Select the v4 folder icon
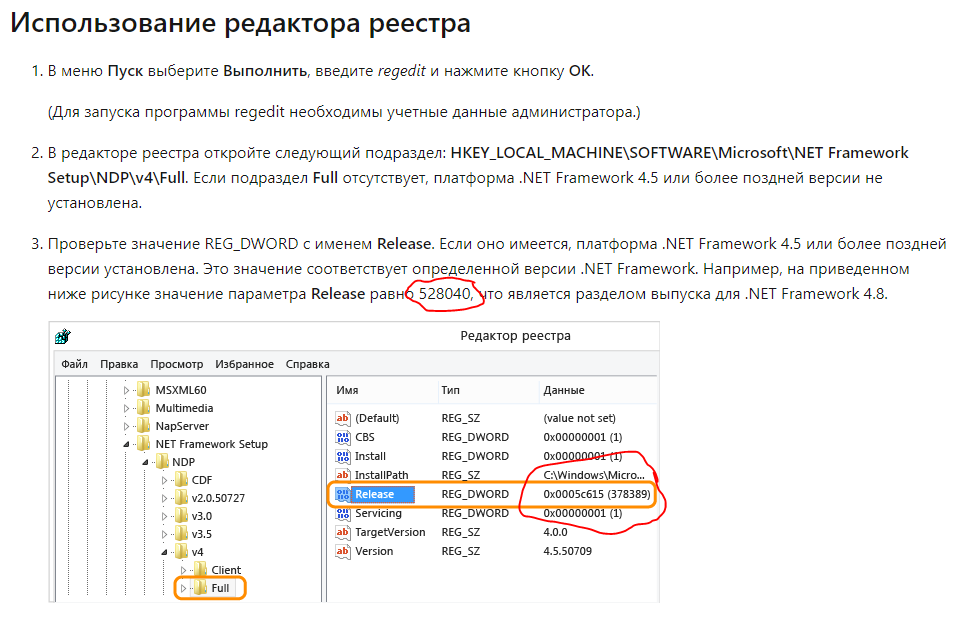Screen dimensions: 970x630 [181, 551]
